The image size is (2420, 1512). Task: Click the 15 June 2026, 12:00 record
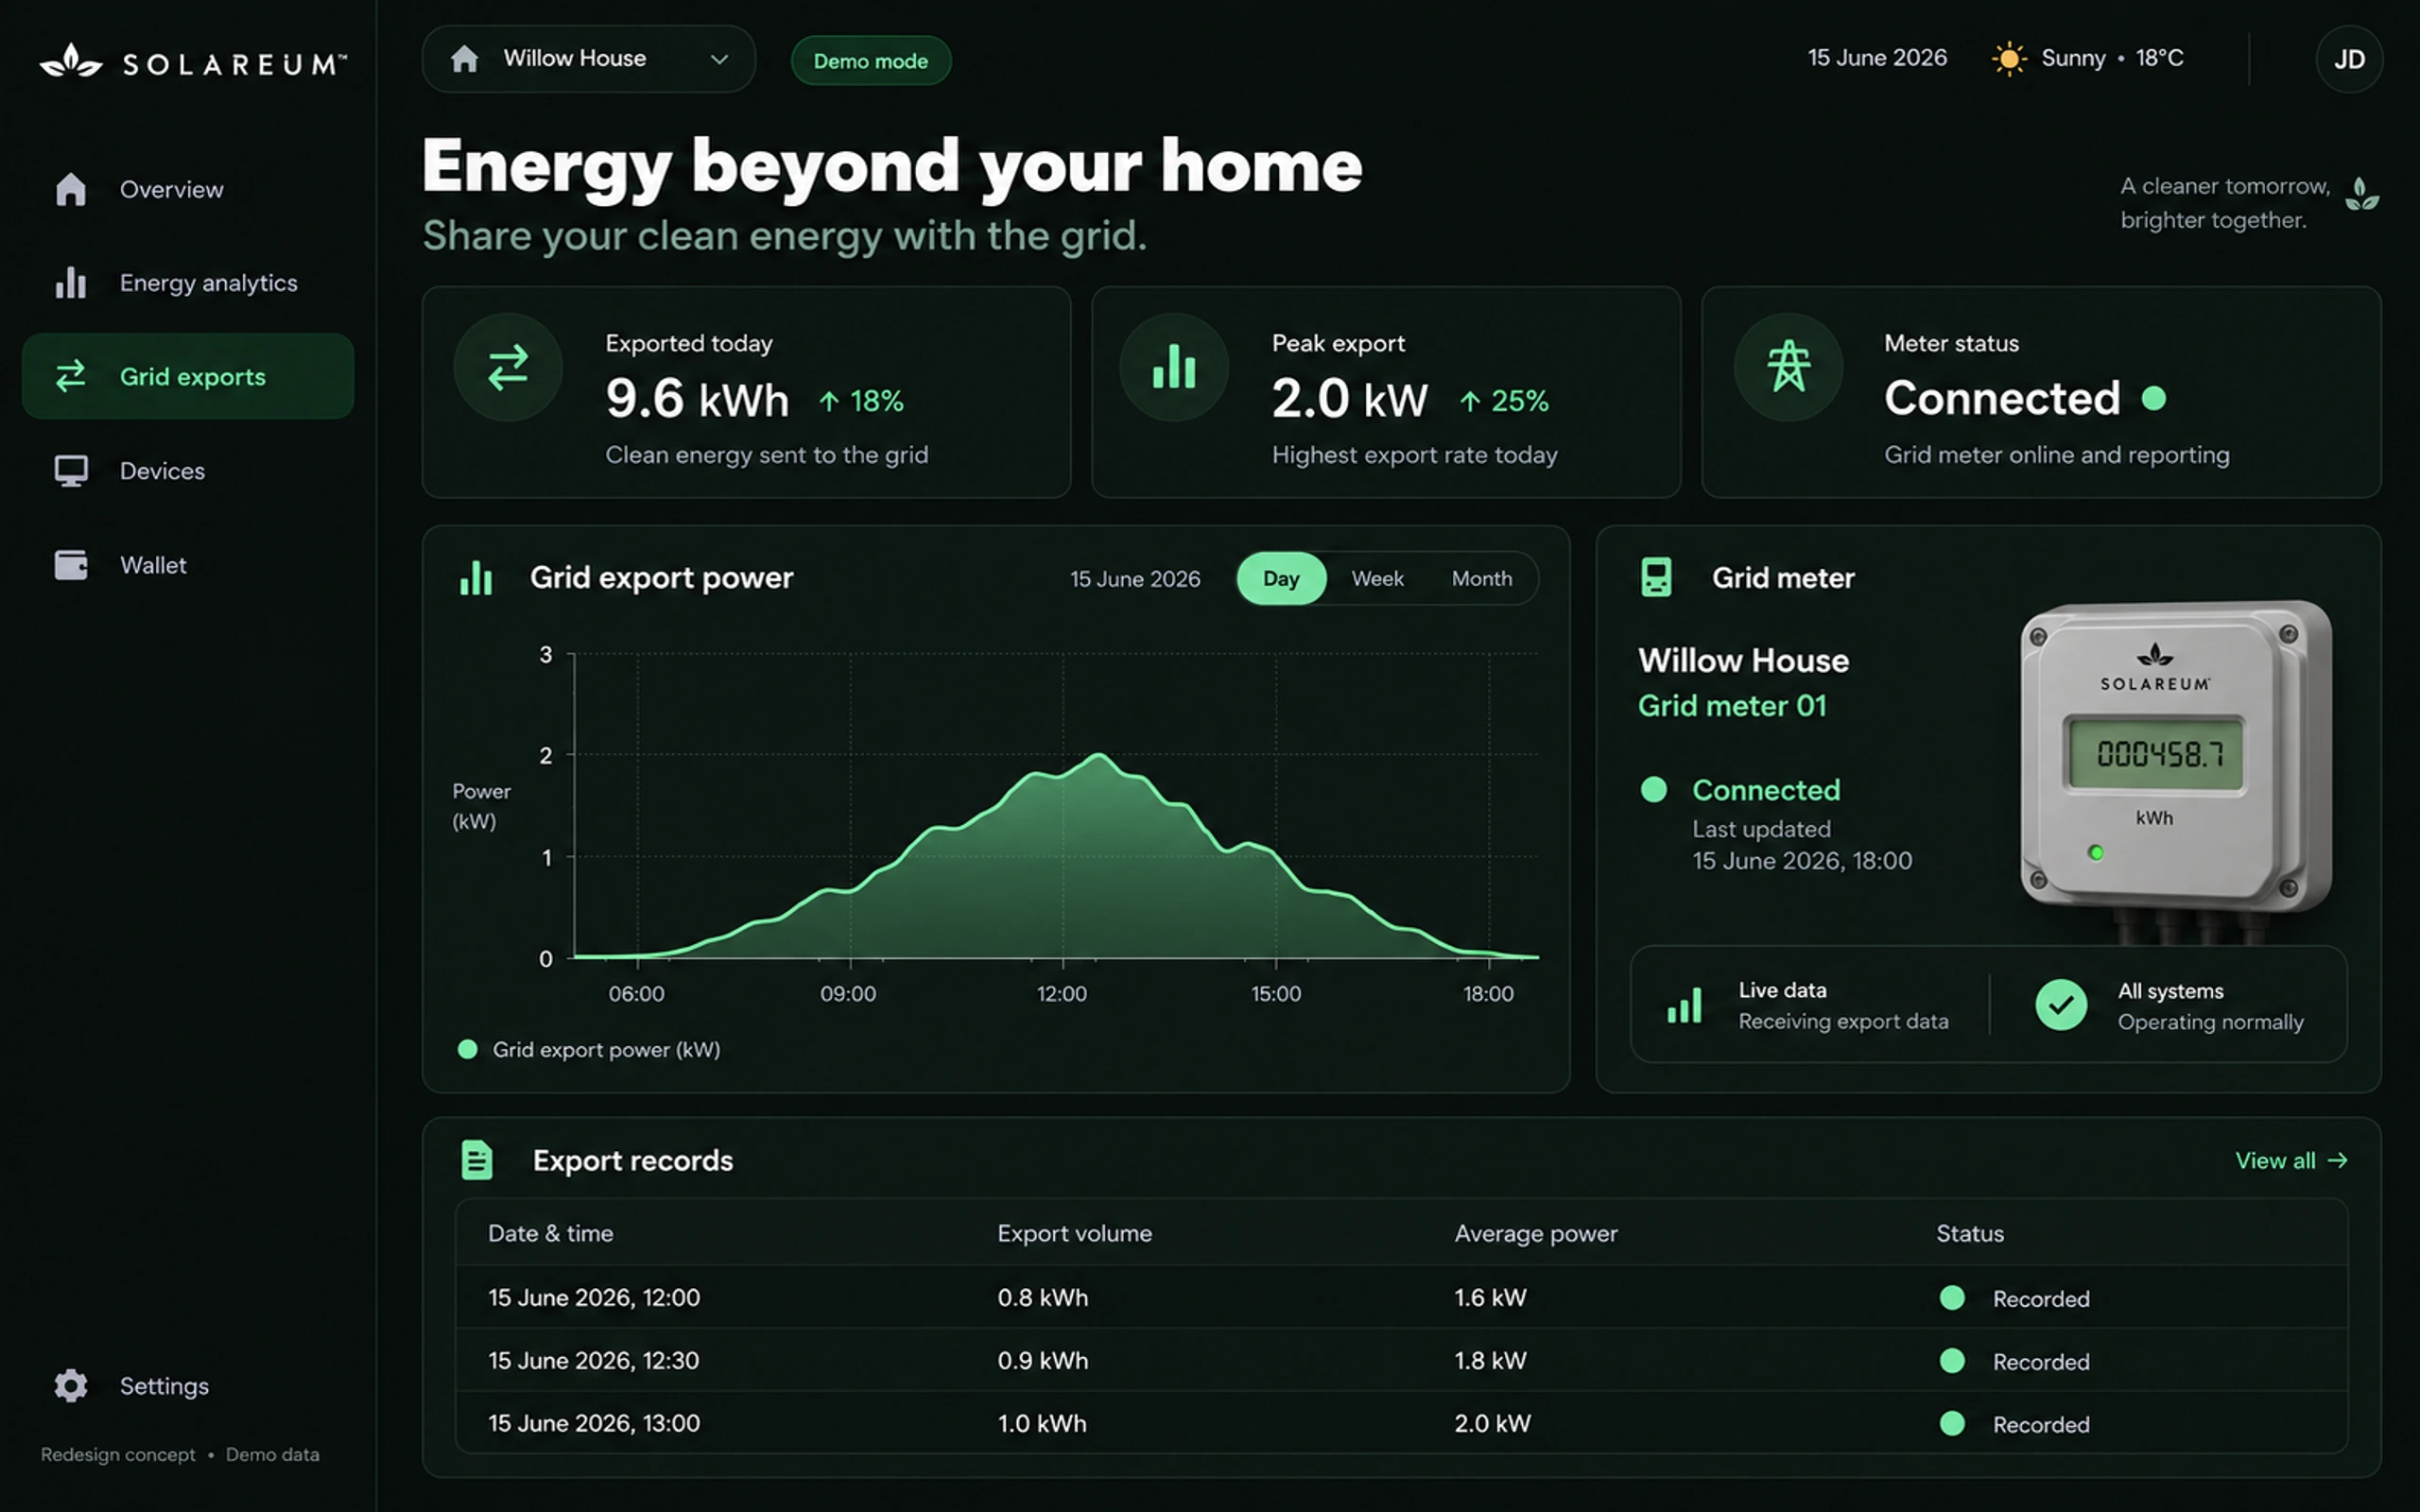[x=1401, y=1297]
